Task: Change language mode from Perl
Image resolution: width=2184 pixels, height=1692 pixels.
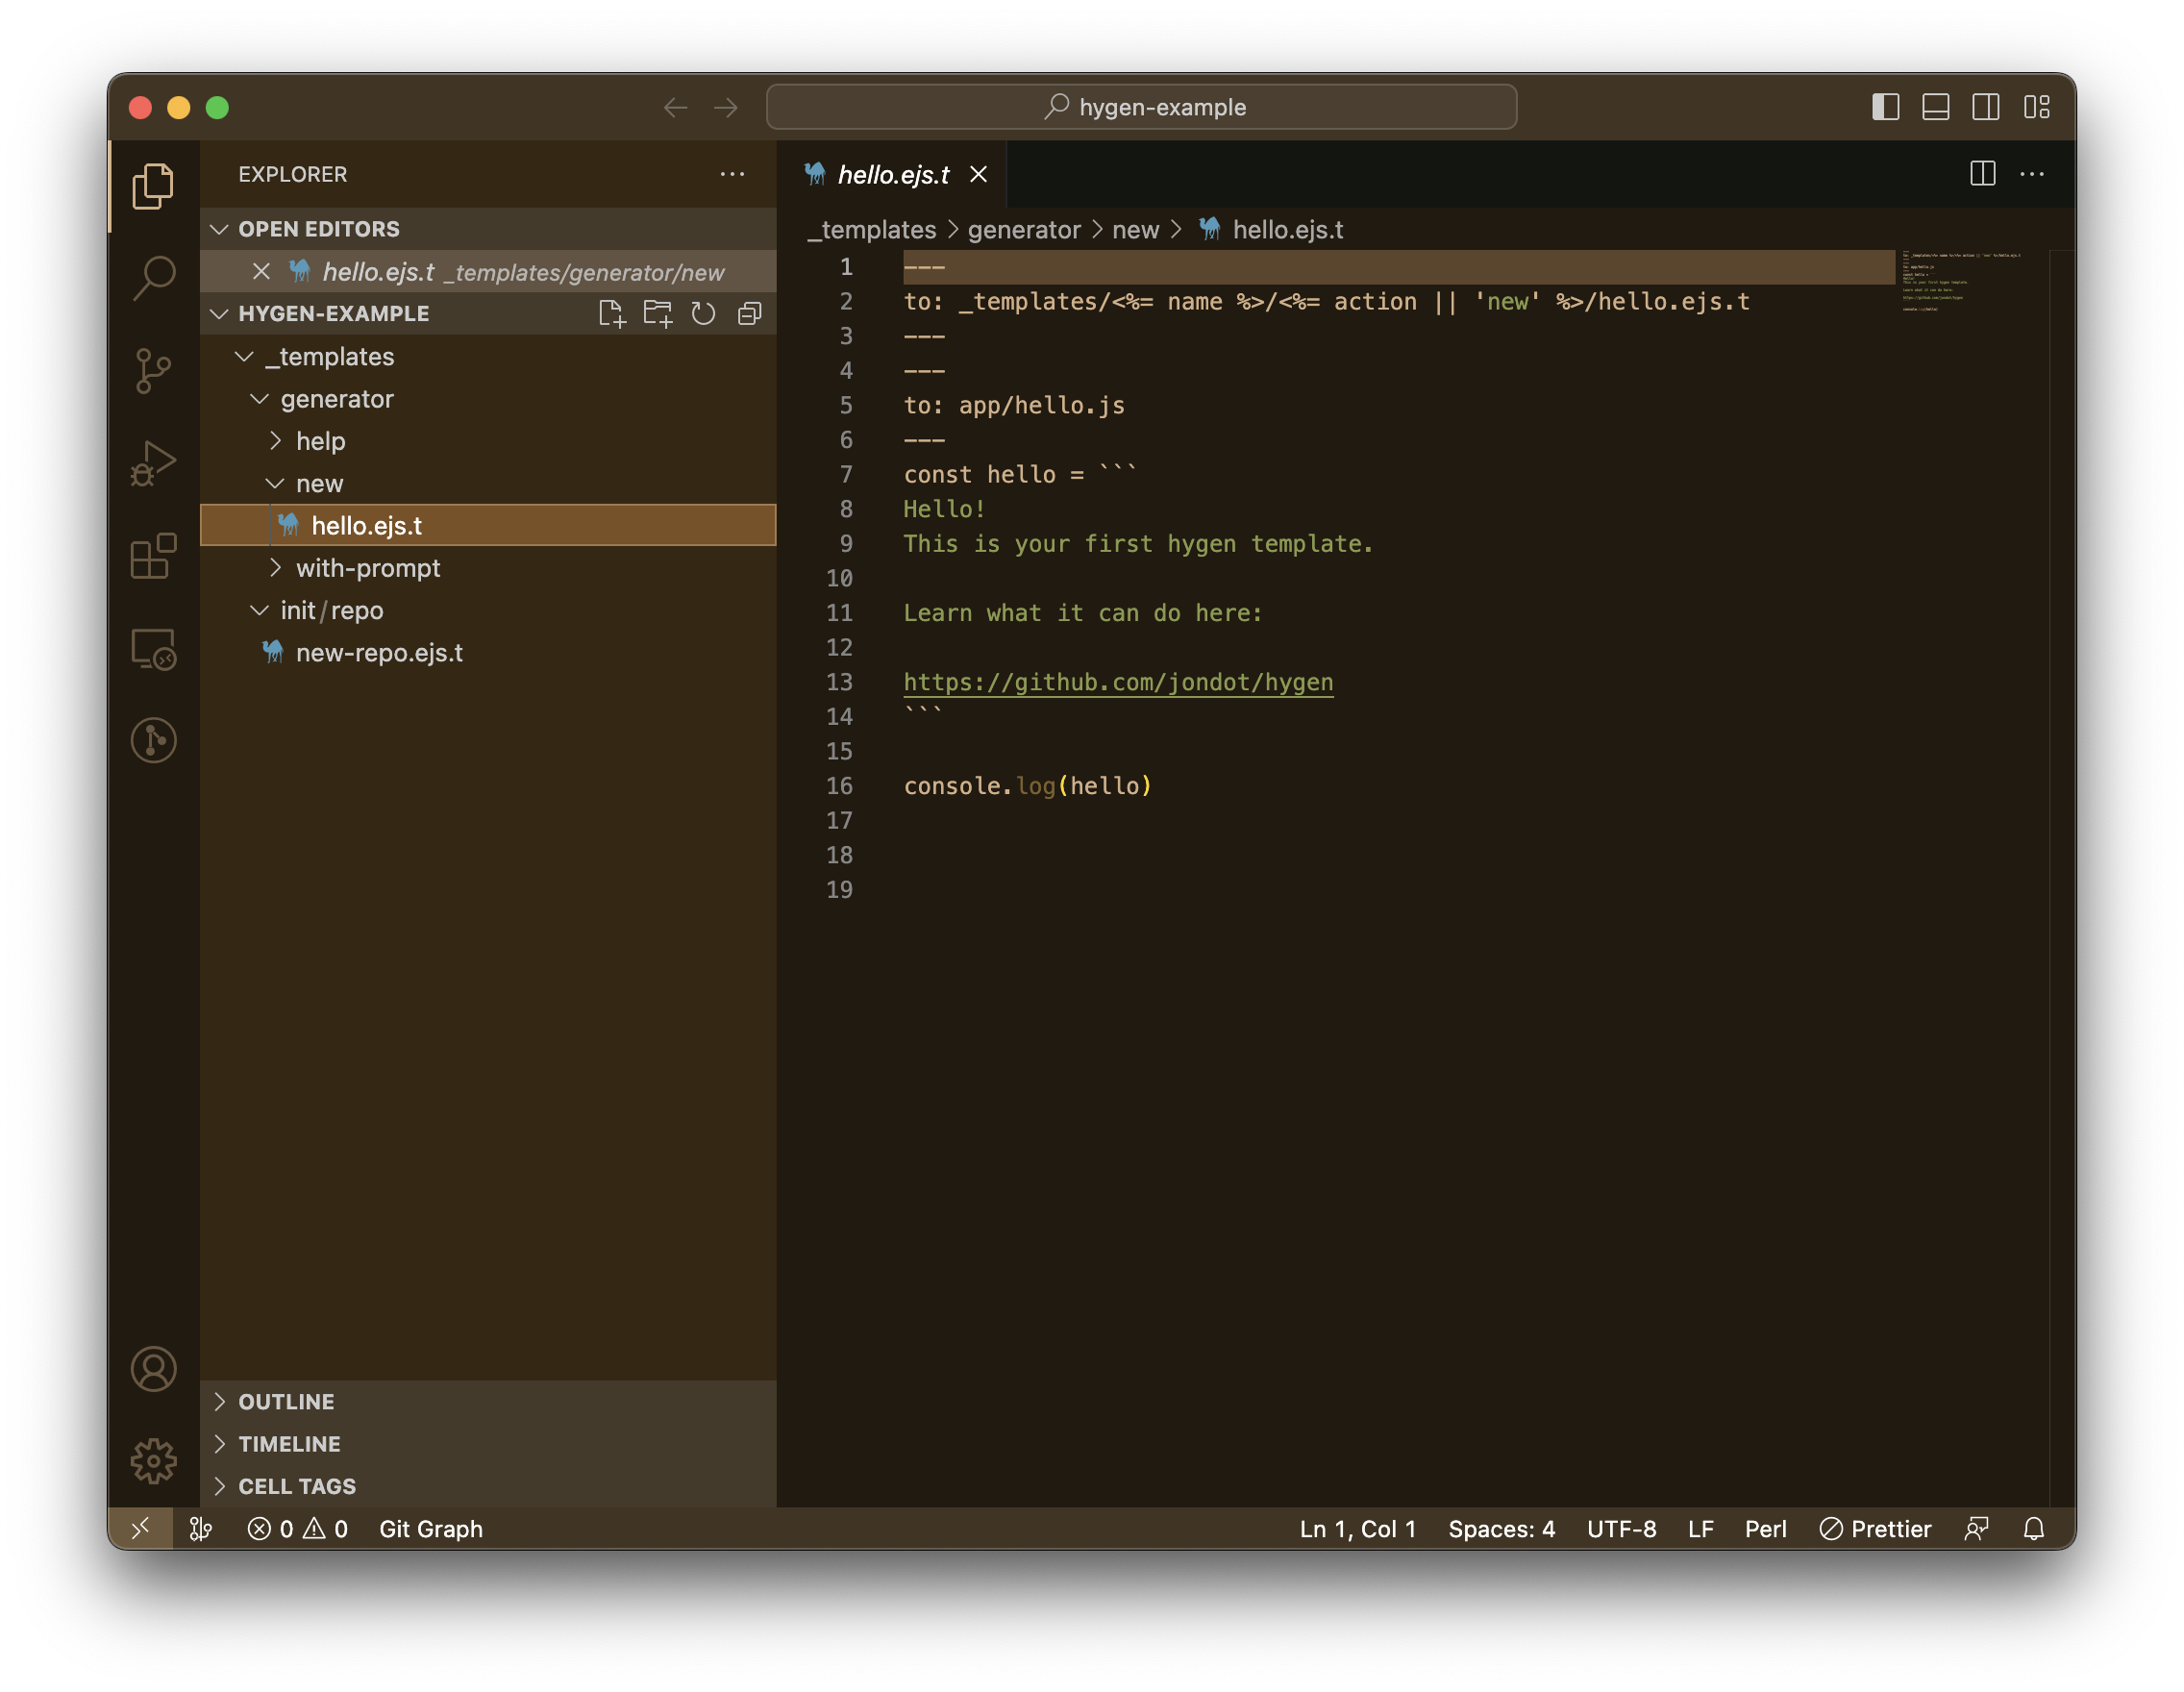Action: 1765,1528
